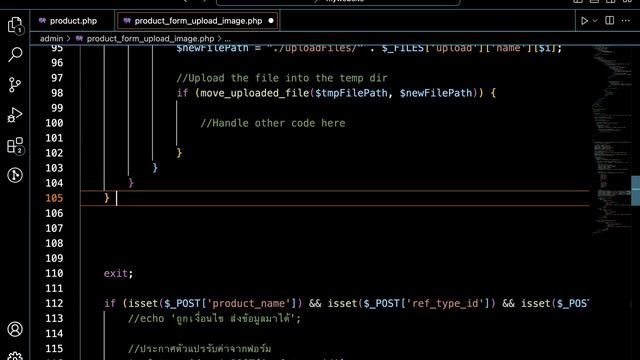Screen dimensions: 640x360
Task: Click the admin breadcrumb folder
Action: [51, 38]
